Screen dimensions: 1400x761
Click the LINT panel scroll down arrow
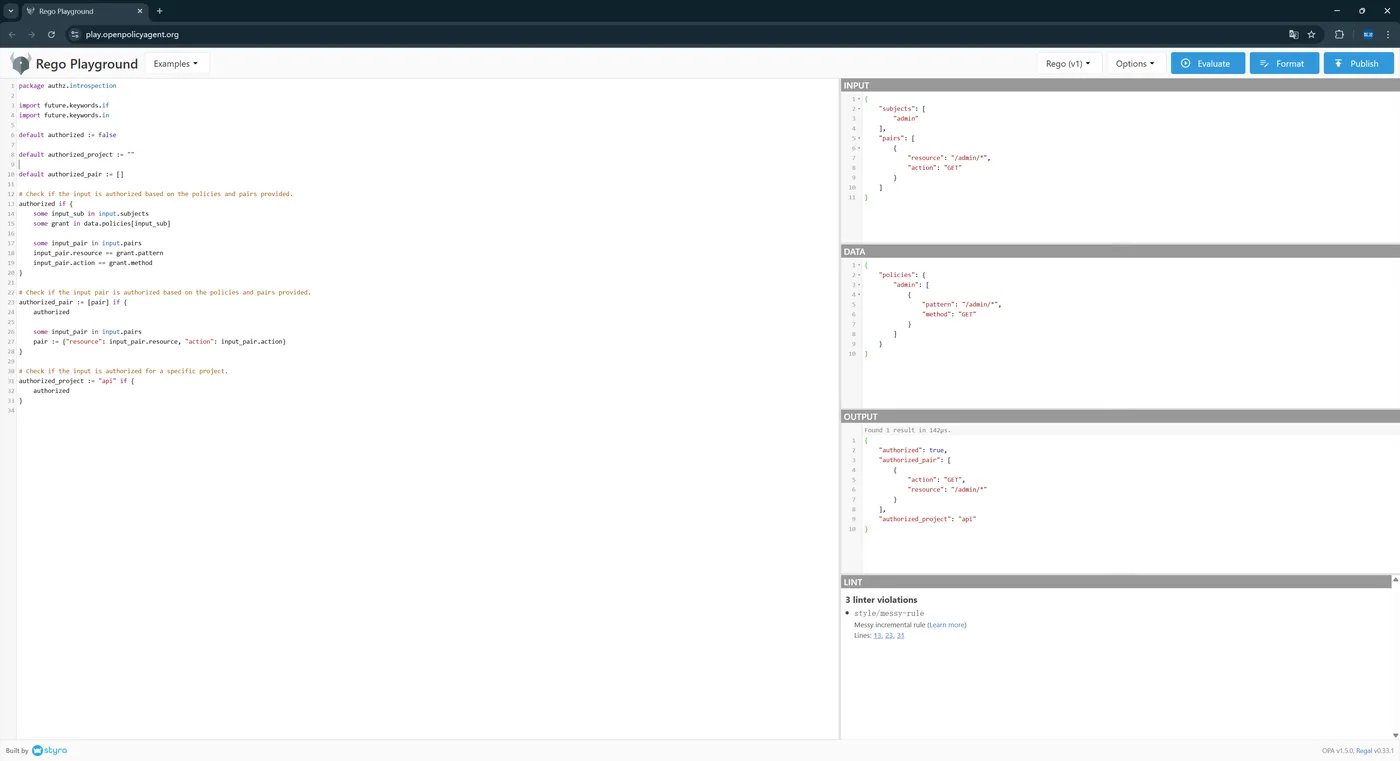[x=1395, y=735]
